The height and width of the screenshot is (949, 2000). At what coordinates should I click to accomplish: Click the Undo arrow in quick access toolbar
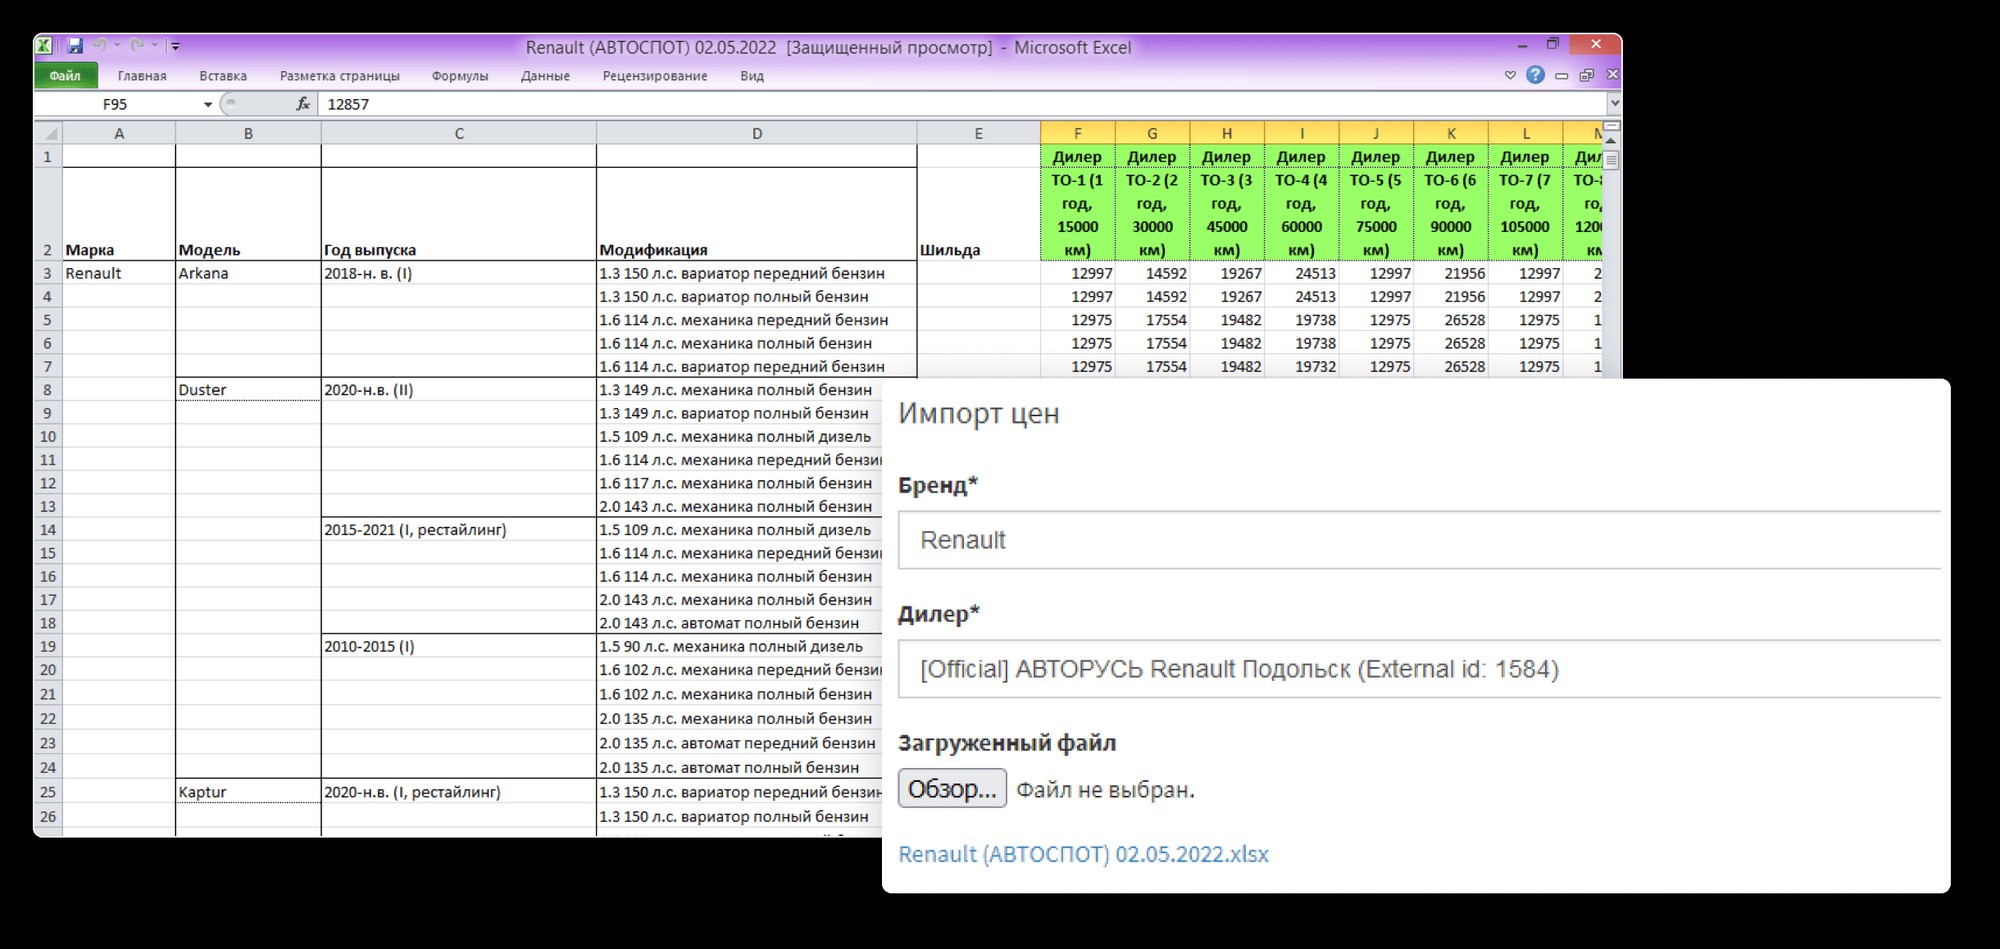click(x=100, y=45)
